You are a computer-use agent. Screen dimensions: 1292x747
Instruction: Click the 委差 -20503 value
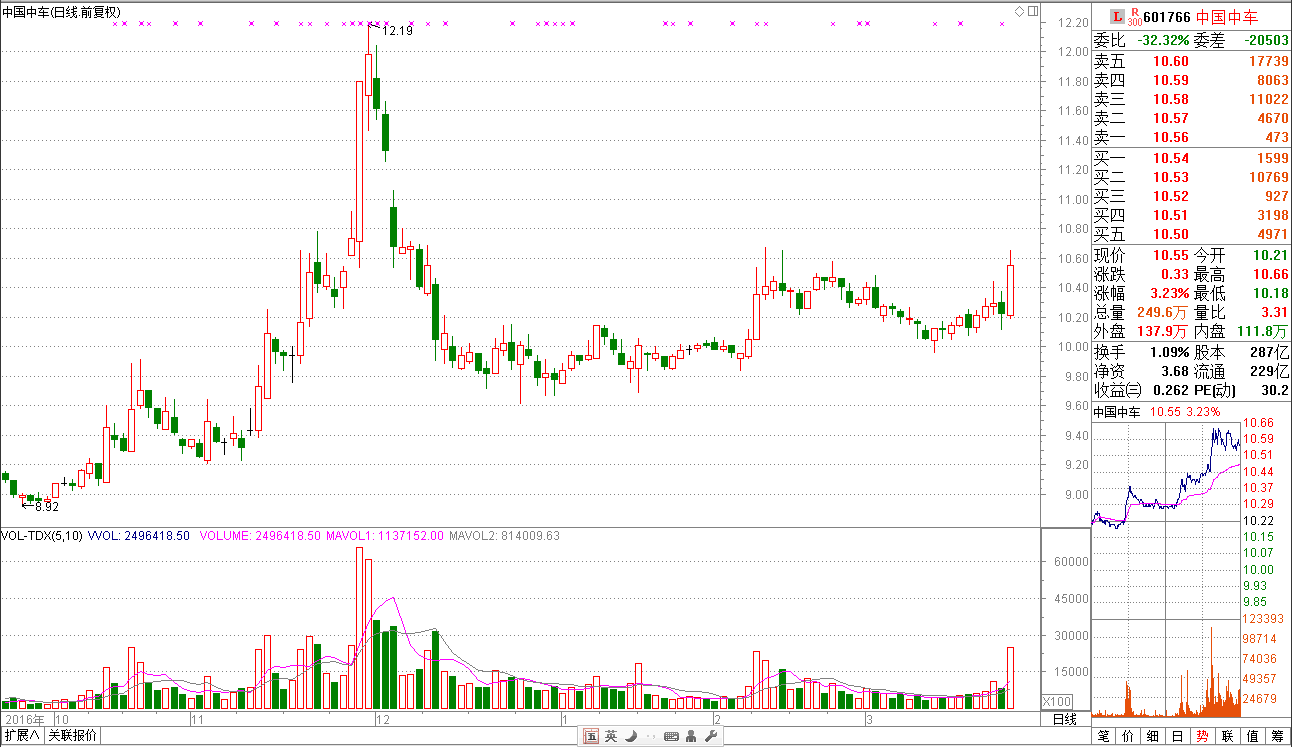[x=1265, y=41]
